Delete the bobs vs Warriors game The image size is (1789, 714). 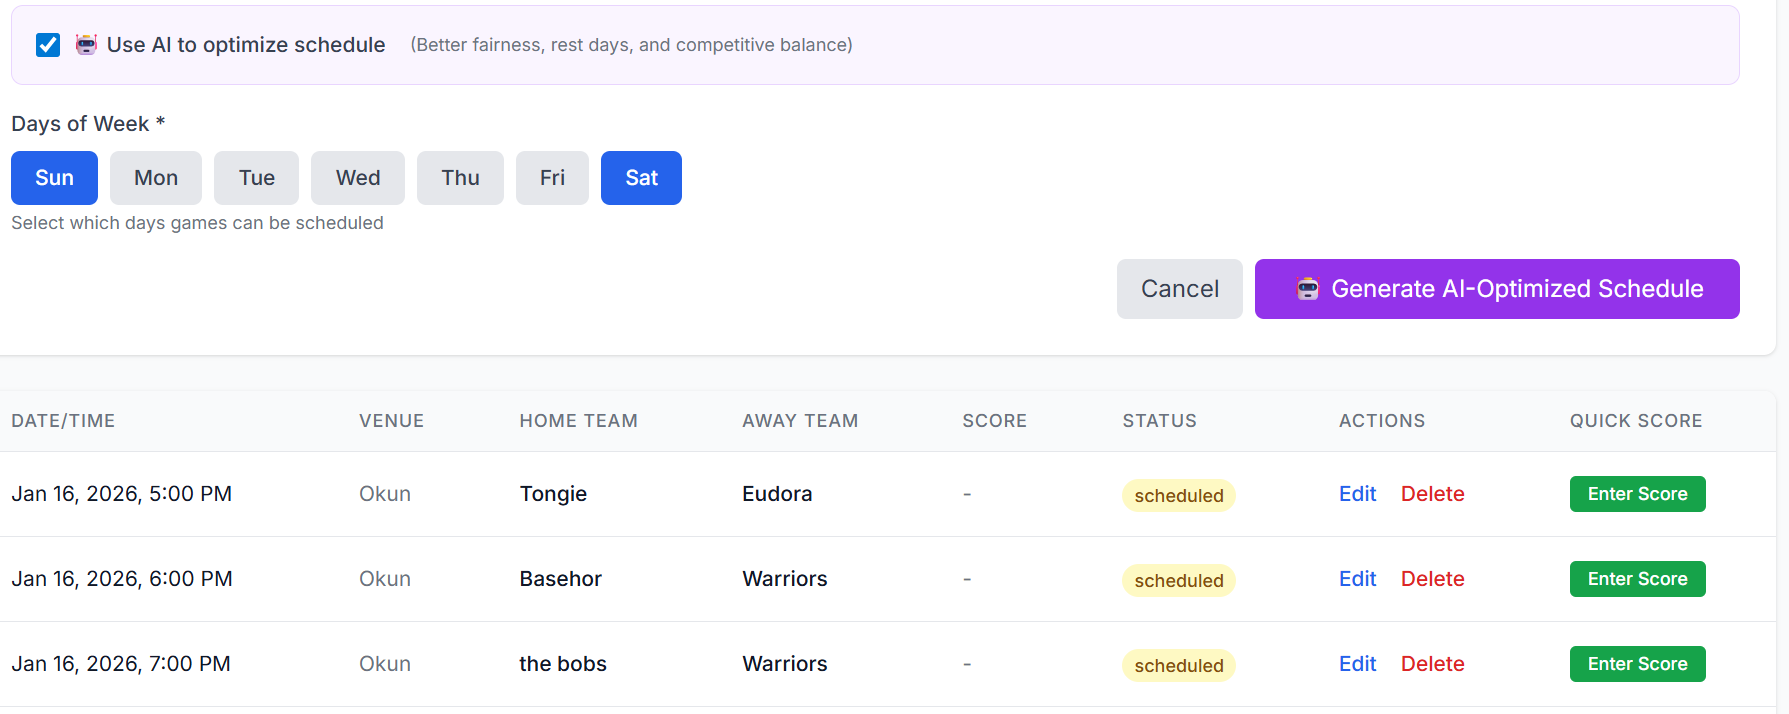[x=1432, y=664]
